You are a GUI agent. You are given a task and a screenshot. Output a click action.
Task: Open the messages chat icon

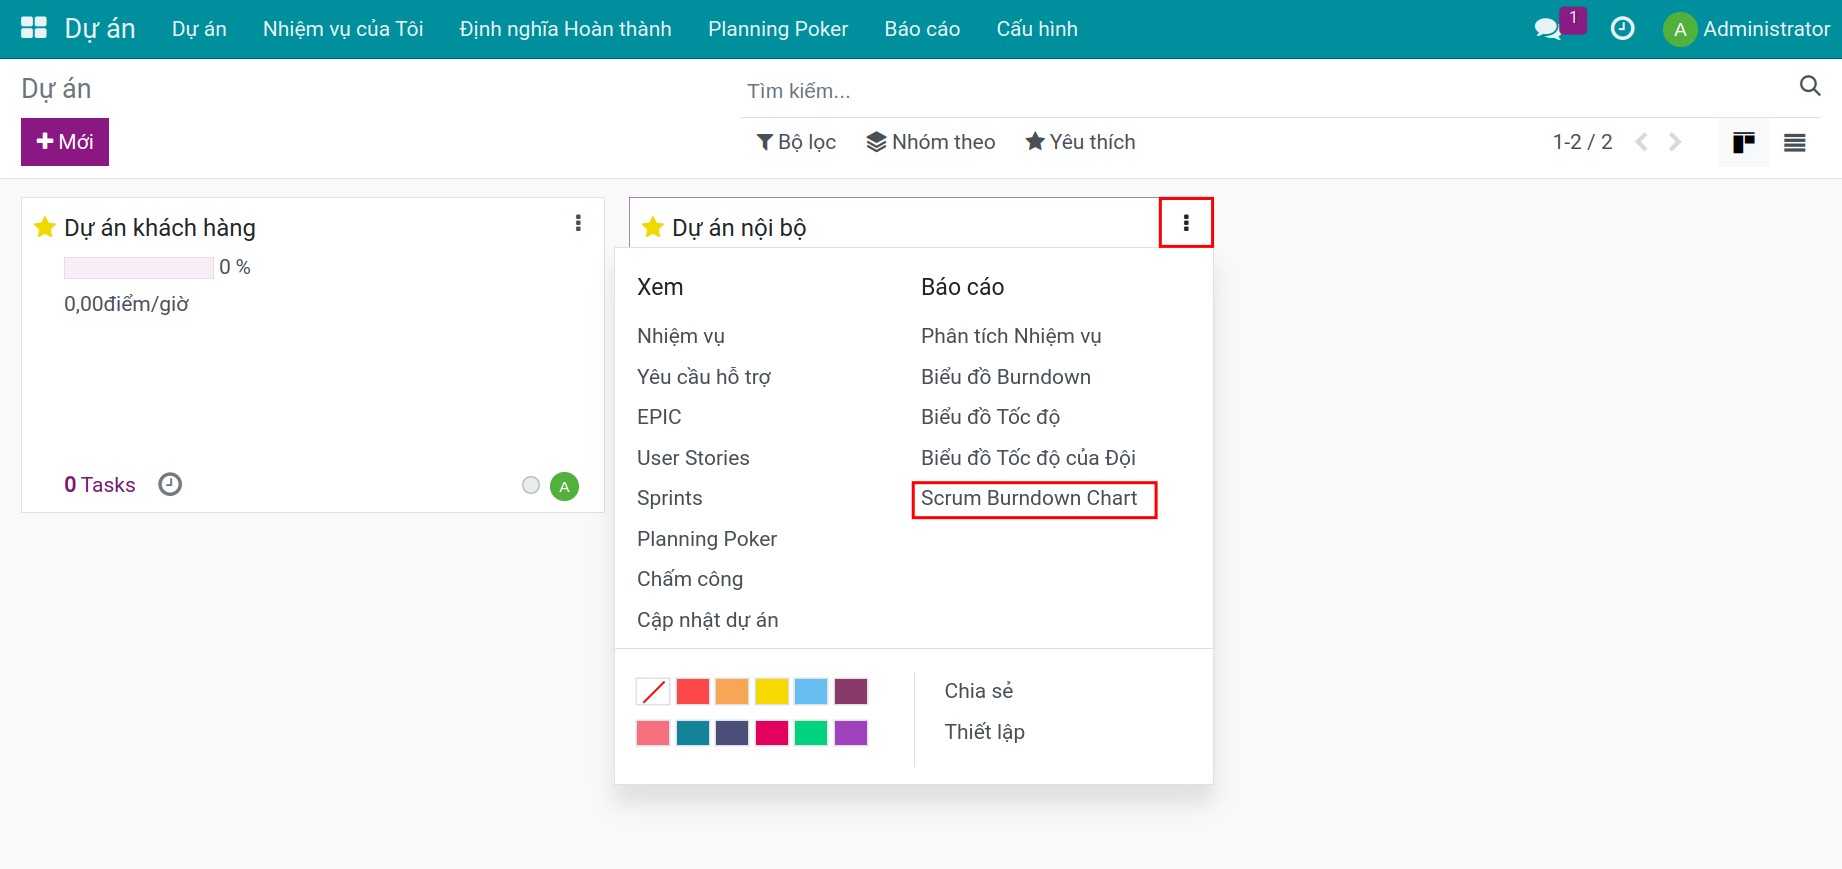click(1548, 29)
